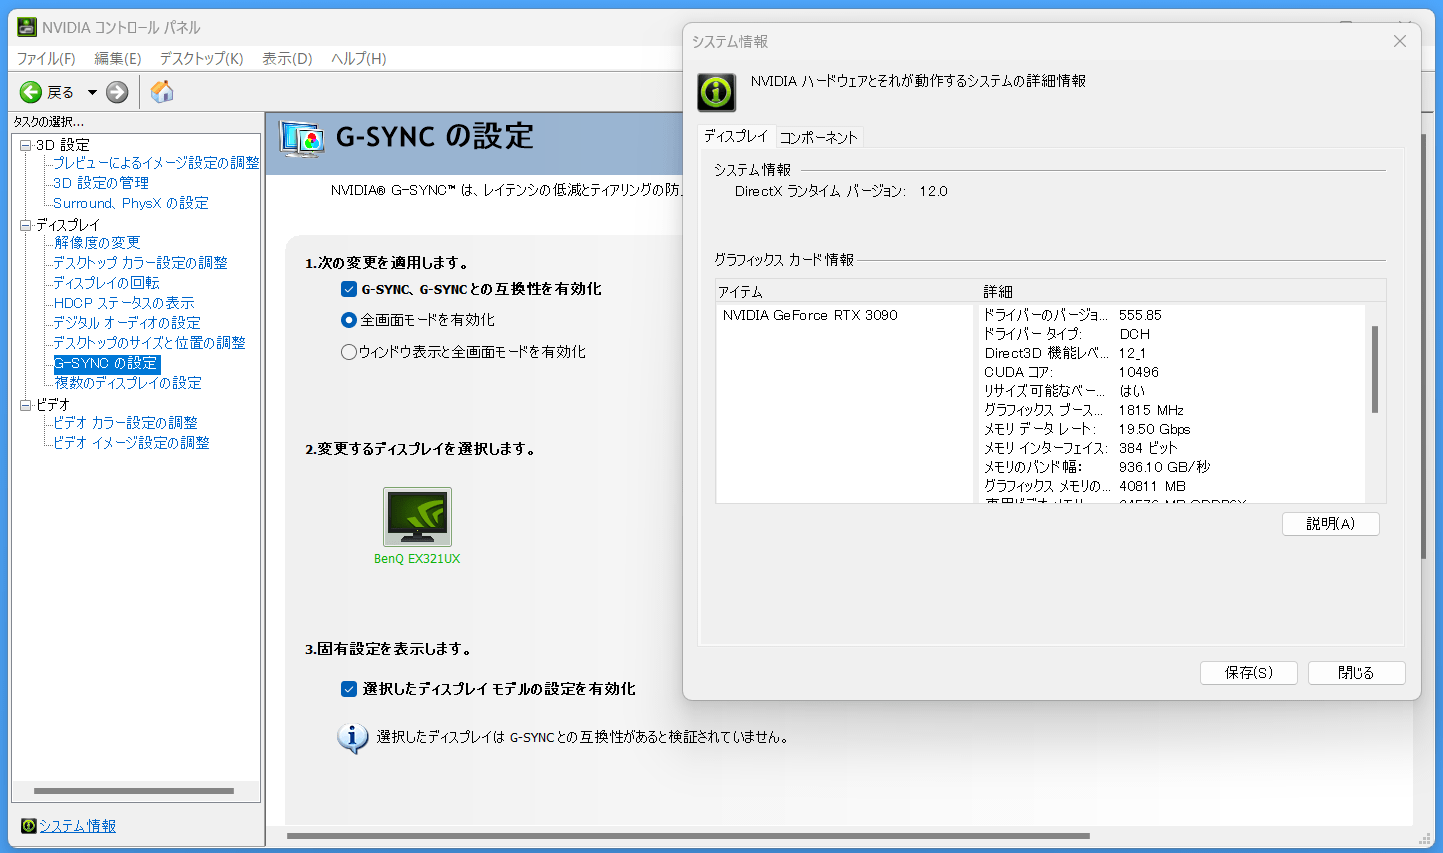Image resolution: width=1443 pixels, height=853 pixels.
Task: Click the icon beside システム情報 link
Action: point(29,826)
